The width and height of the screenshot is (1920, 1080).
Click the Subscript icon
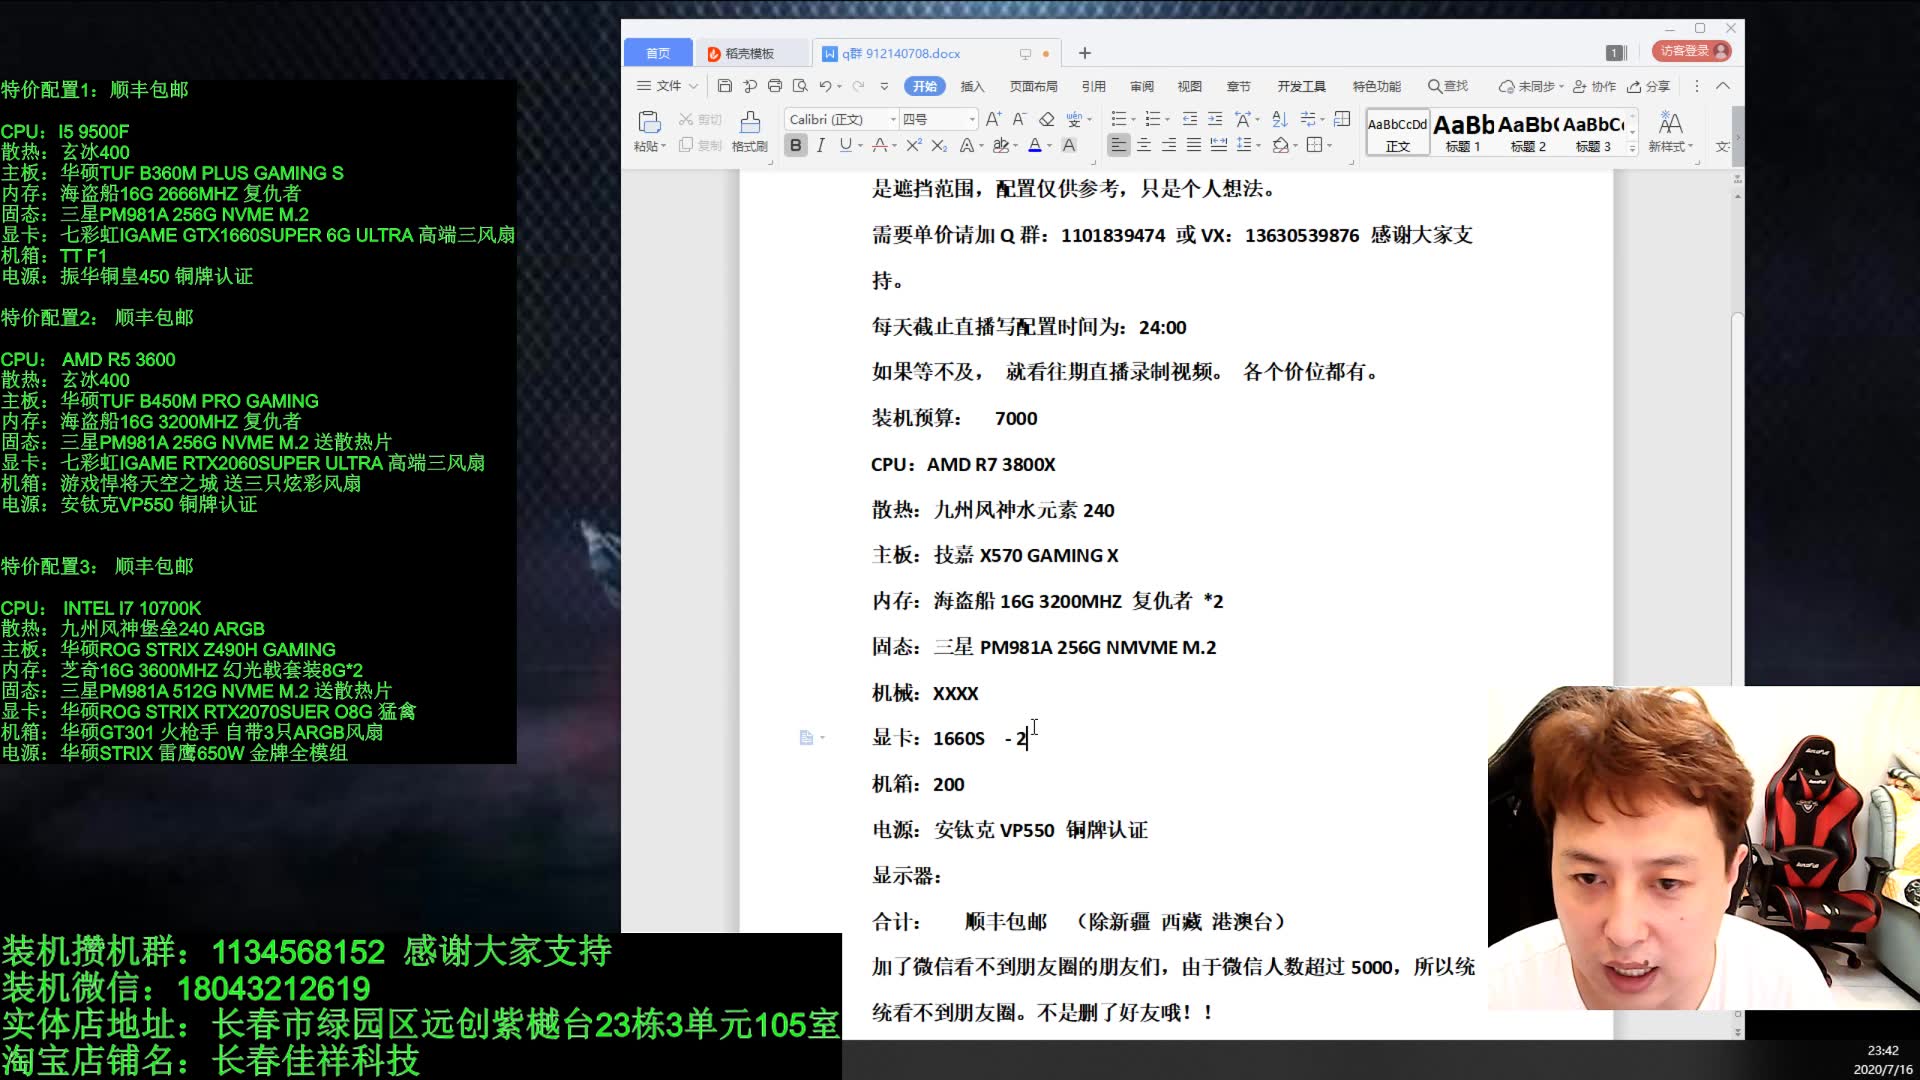938,145
